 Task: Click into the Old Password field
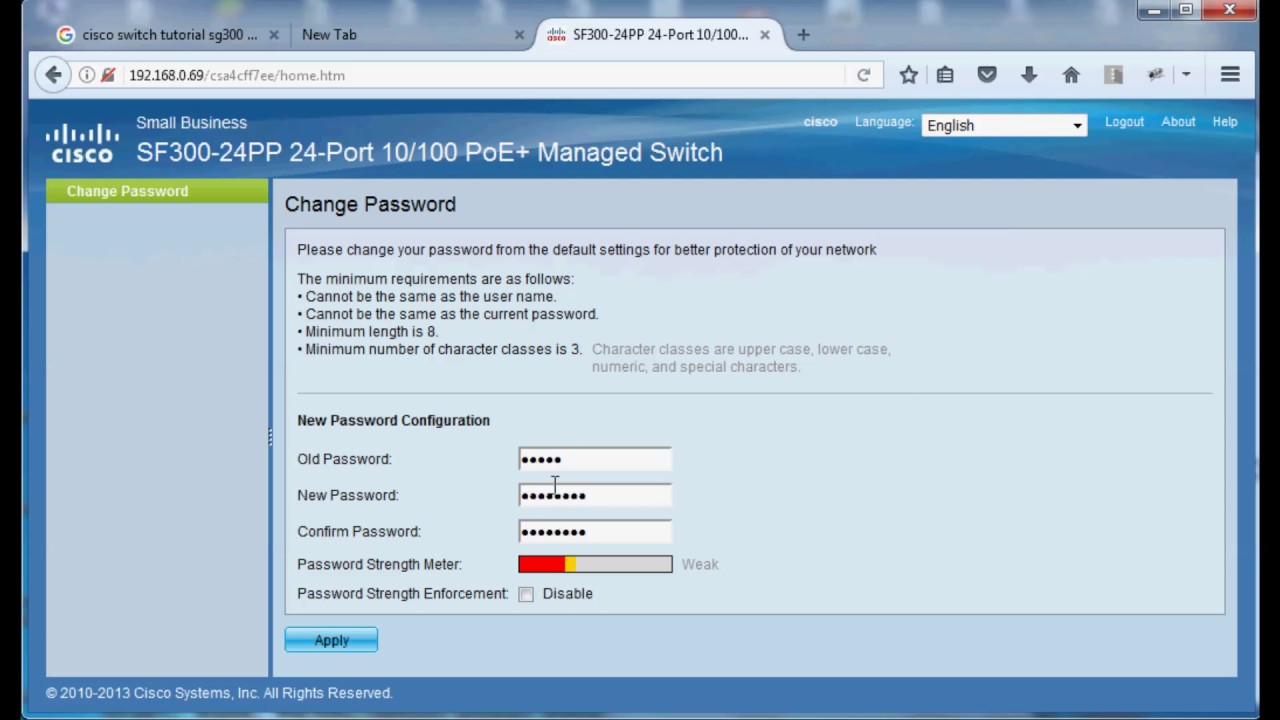595,459
